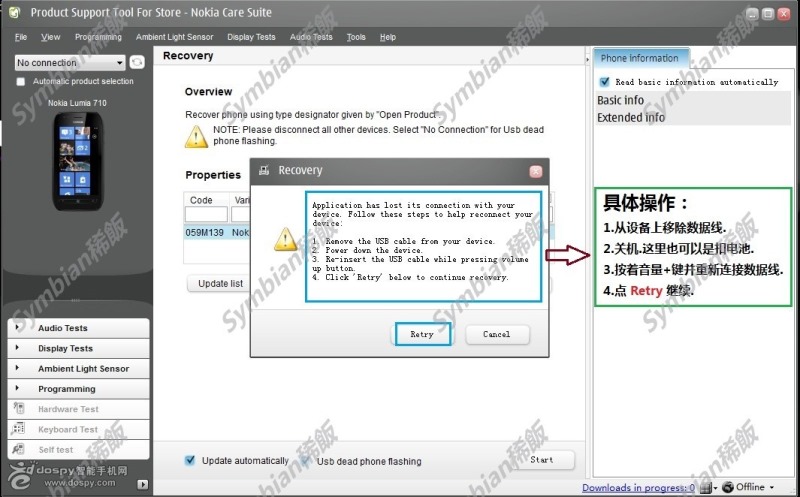Click the Nokia Lumia 710 phone image
800x497 pixels.
tap(78, 161)
